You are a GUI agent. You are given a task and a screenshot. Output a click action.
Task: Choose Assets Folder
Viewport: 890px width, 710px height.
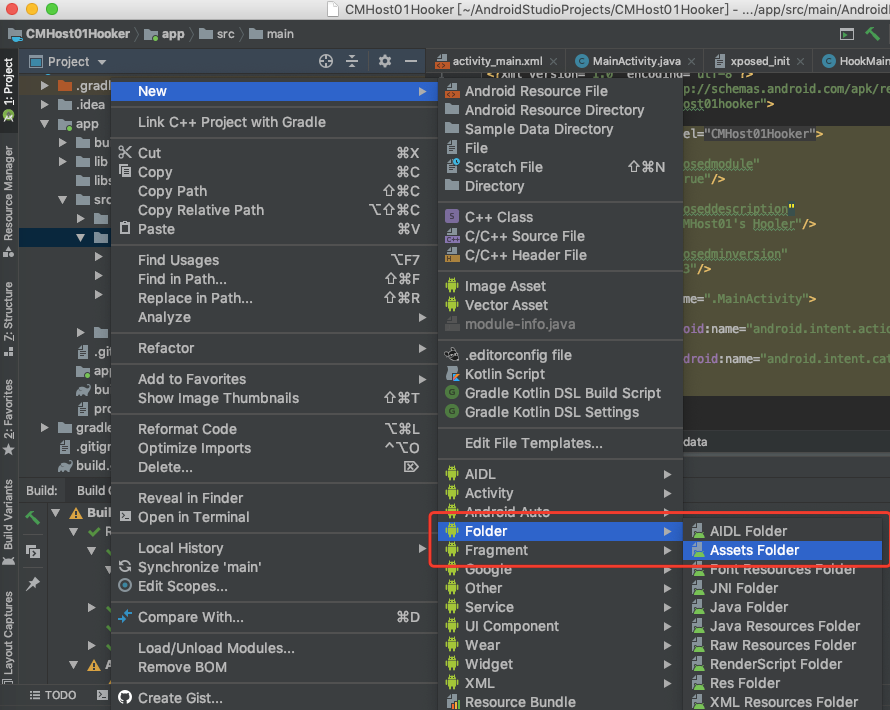(x=782, y=550)
